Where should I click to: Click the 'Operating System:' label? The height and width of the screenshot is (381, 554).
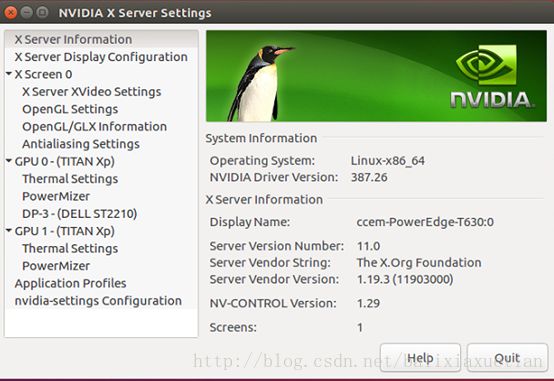pos(262,161)
